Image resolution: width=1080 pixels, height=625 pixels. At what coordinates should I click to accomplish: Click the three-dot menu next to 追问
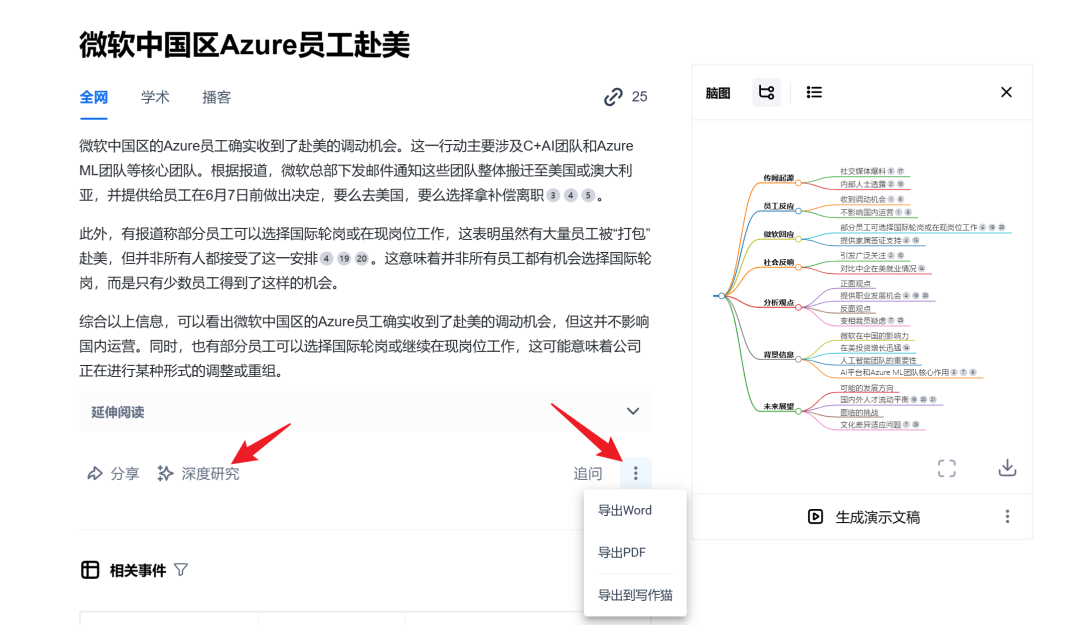(635, 474)
